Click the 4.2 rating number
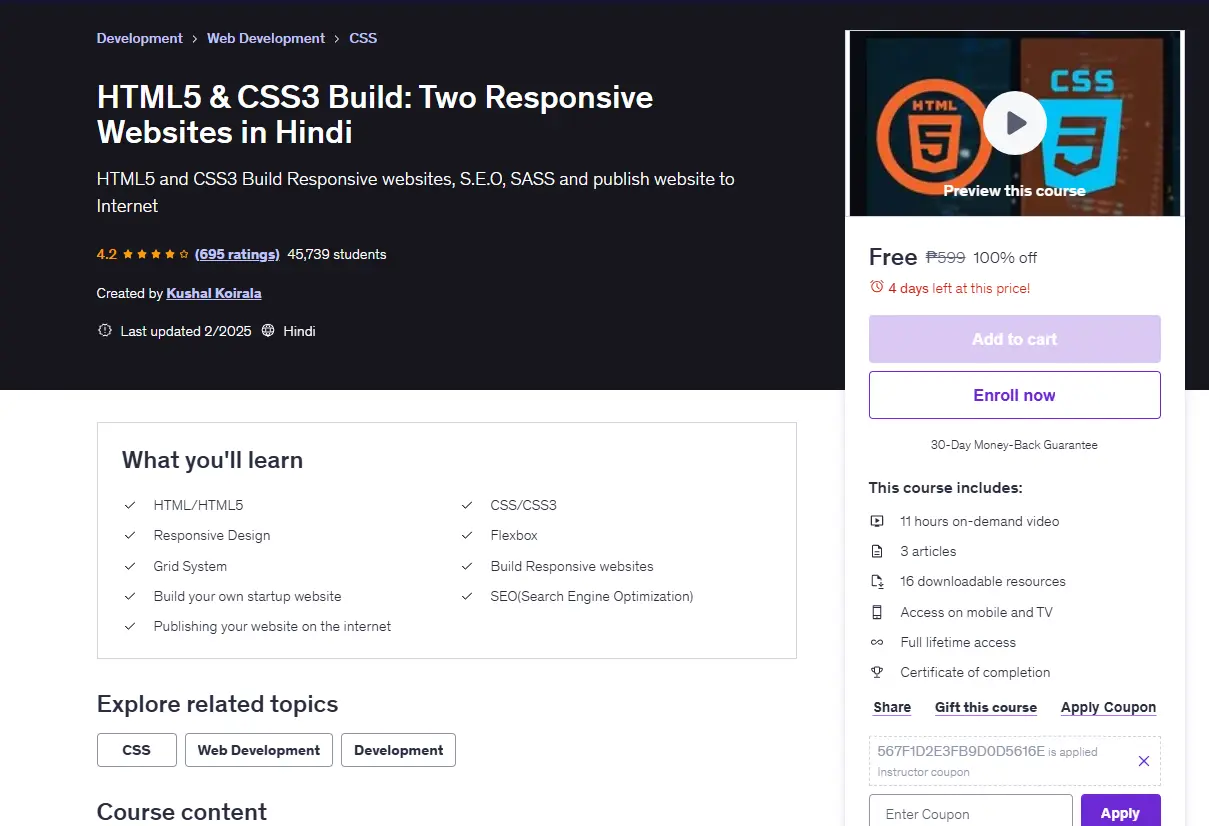The height and width of the screenshot is (826, 1209). (107, 254)
